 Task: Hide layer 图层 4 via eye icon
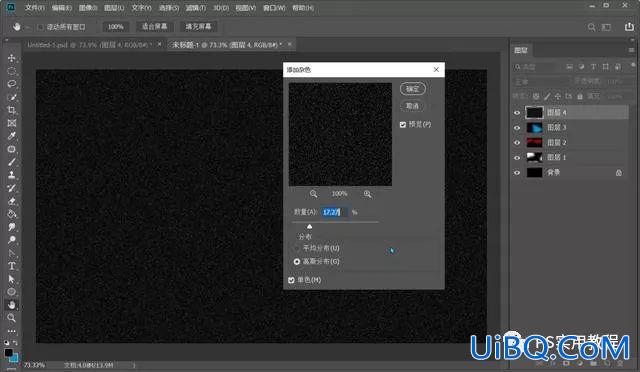517,113
